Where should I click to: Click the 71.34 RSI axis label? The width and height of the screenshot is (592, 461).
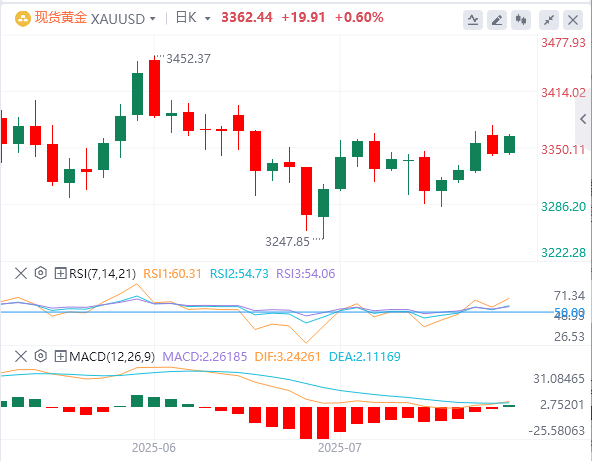(x=569, y=296)
